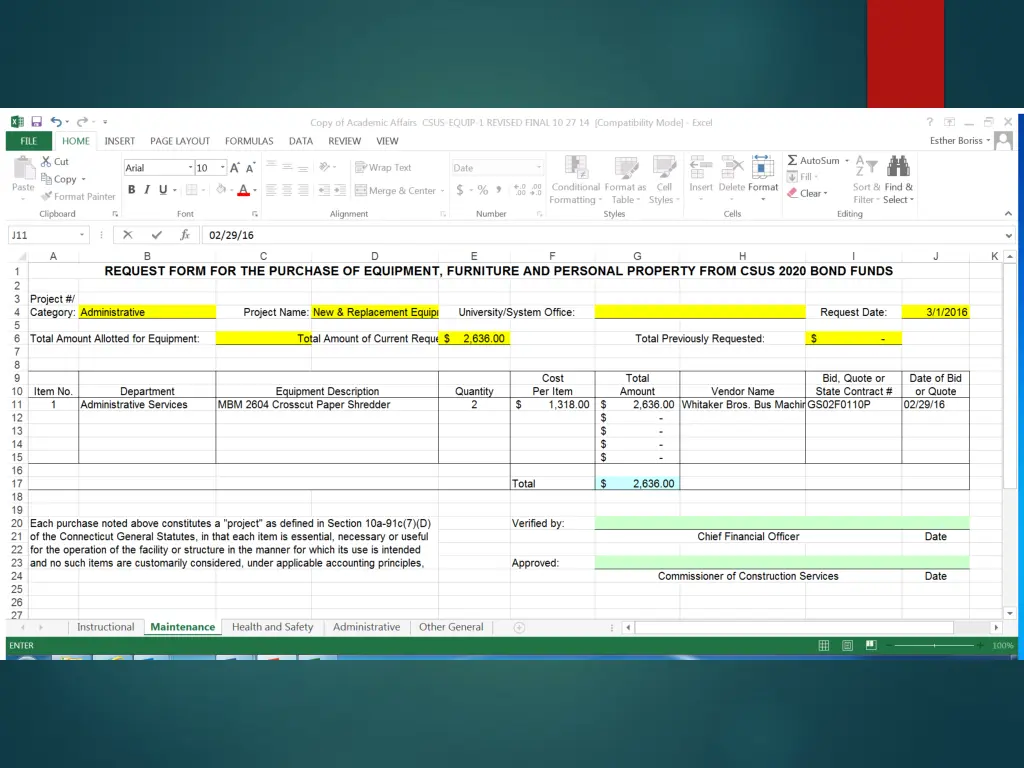Click the Insert Function fx icon
This screenshot has height=768, width=1024.
point(185,235)
